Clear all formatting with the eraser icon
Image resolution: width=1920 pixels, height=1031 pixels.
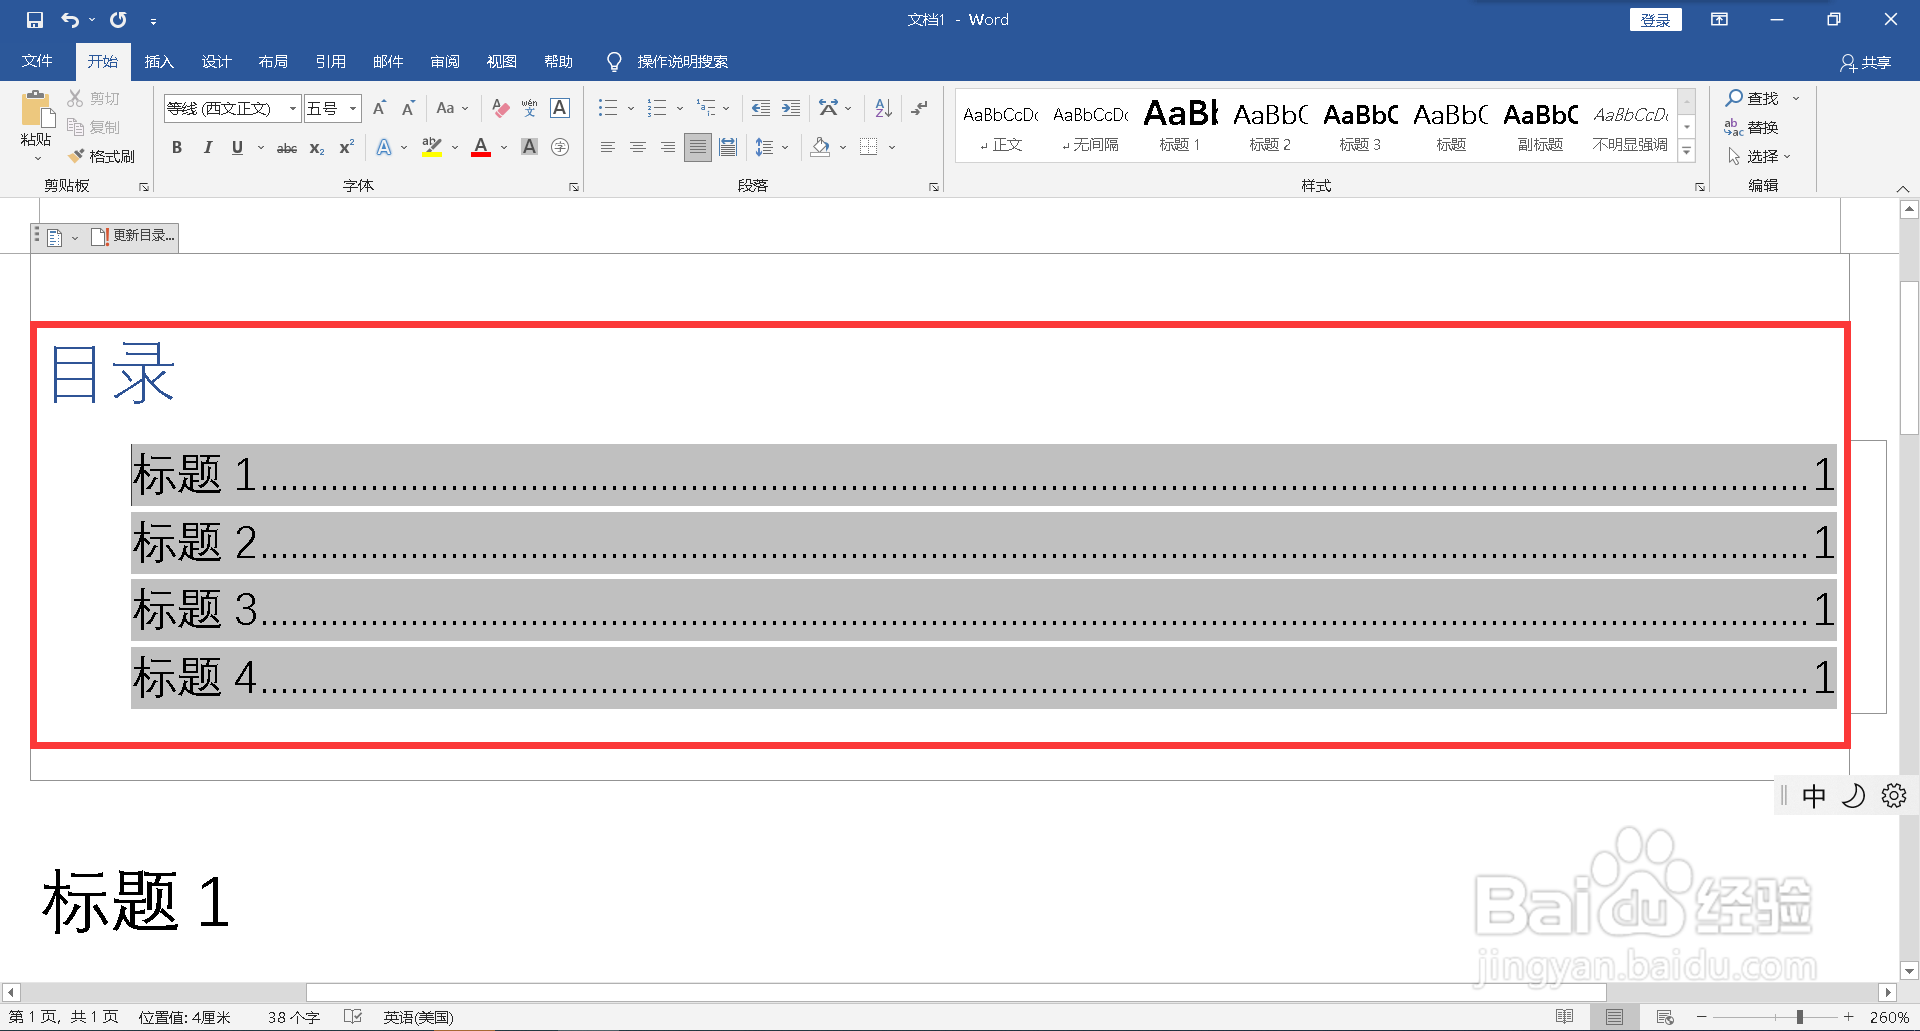click(501, 108)
